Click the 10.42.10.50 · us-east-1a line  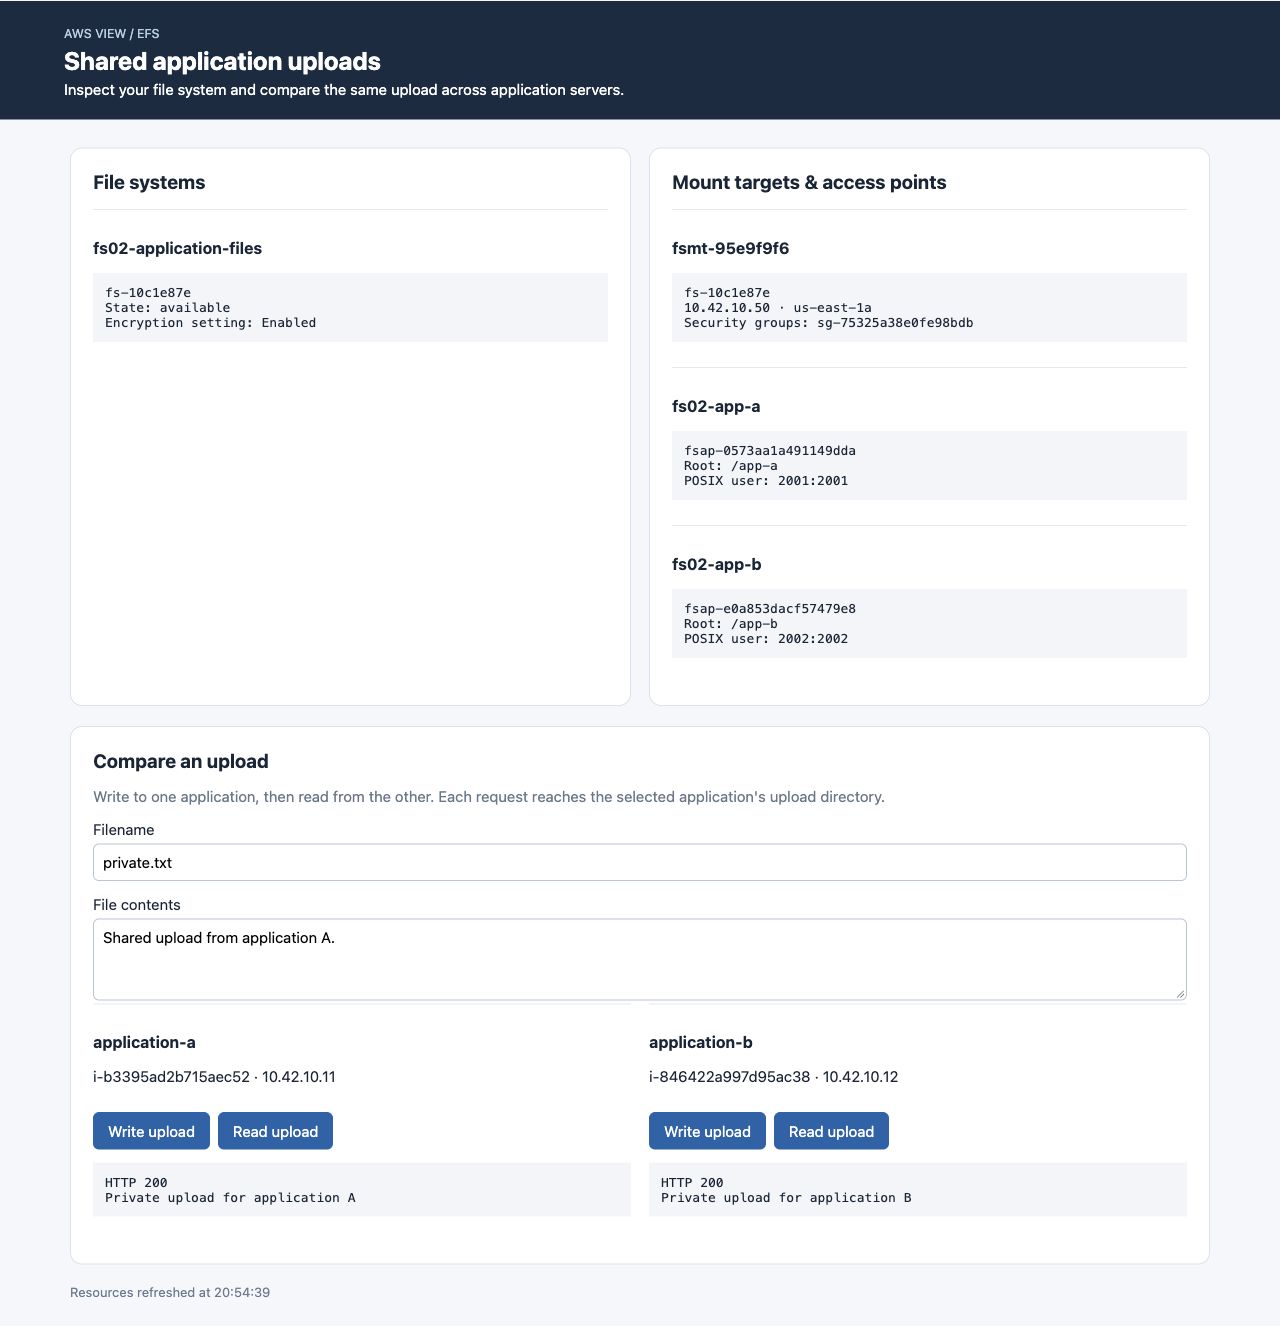click(778, 308)
